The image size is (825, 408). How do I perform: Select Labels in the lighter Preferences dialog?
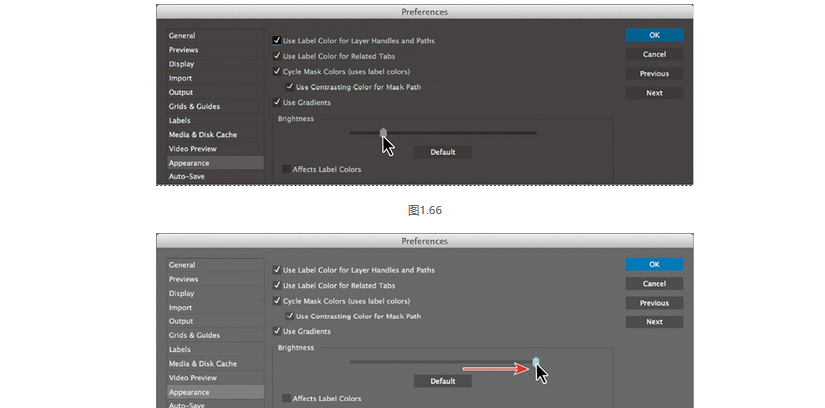click(x=215, y=350)
